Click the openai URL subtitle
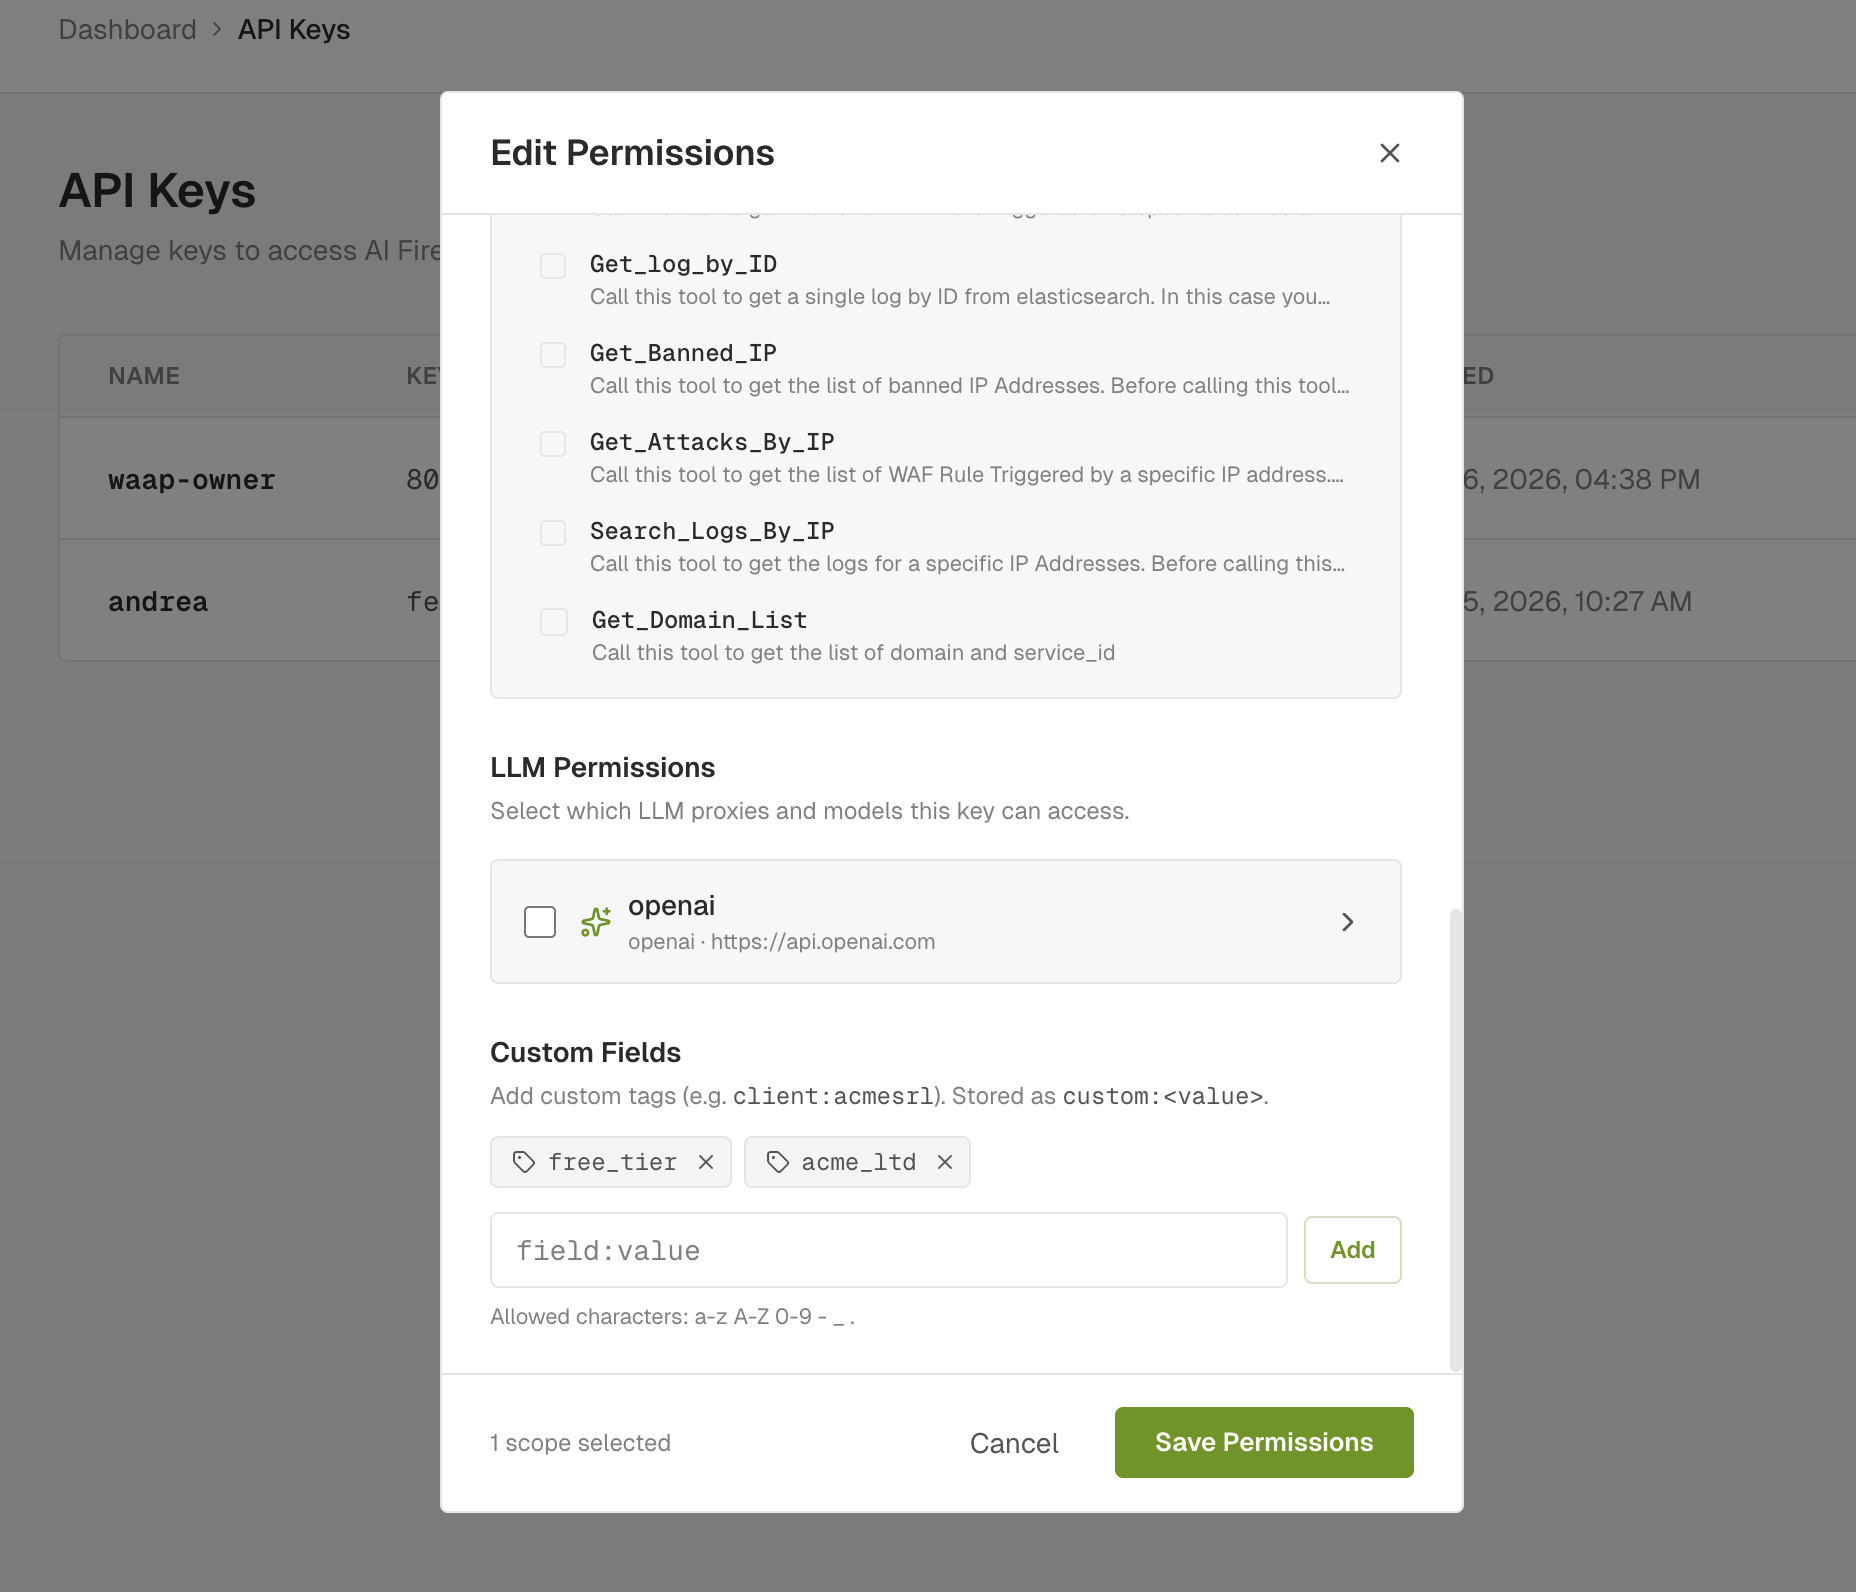1856x1592 pixels. (x=781, y=942)
